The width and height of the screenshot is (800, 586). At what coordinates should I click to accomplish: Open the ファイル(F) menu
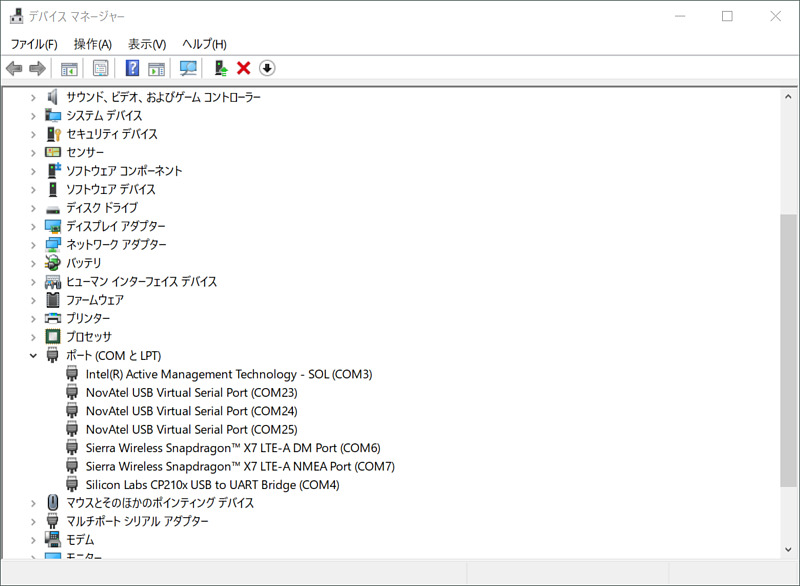pos(34,44)
